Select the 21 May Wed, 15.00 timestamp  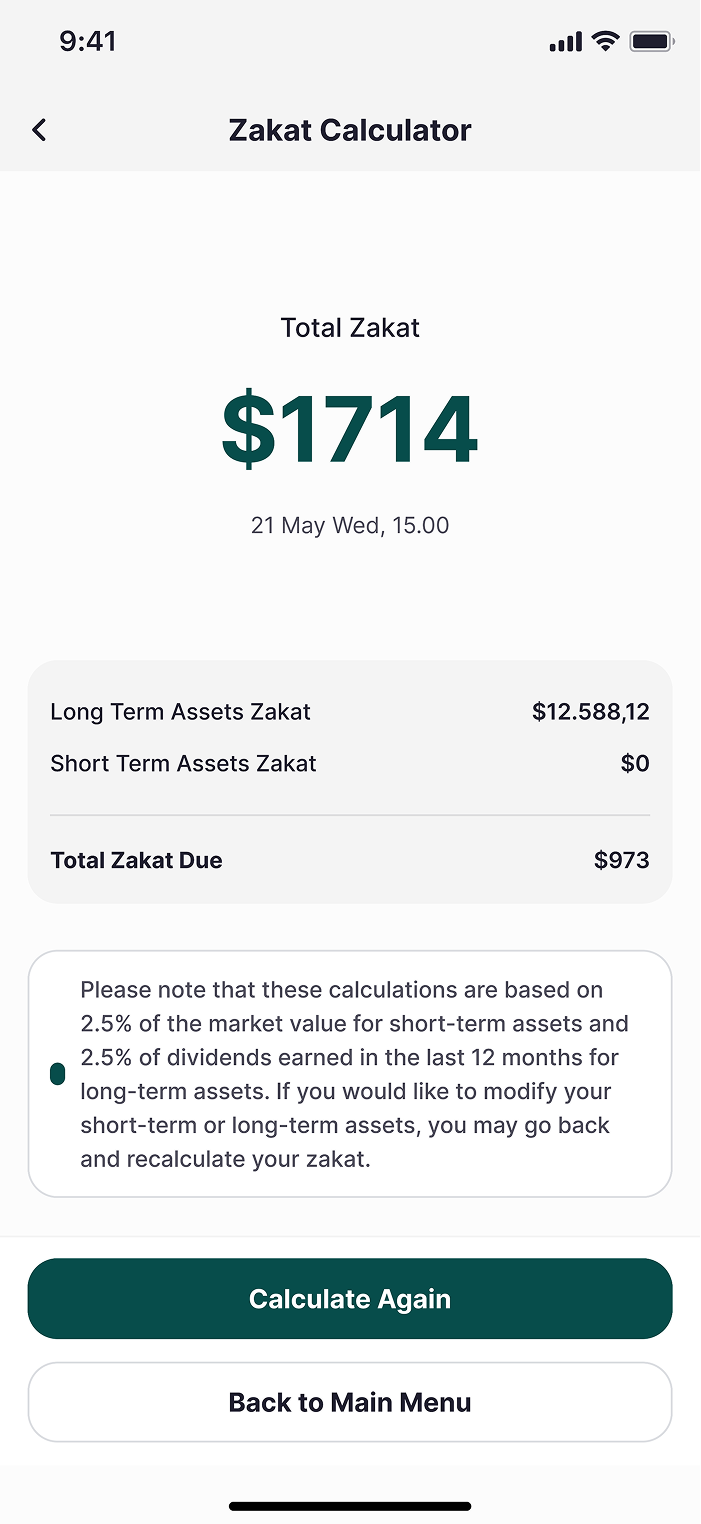pyautogui.click(x=350, y=525)
